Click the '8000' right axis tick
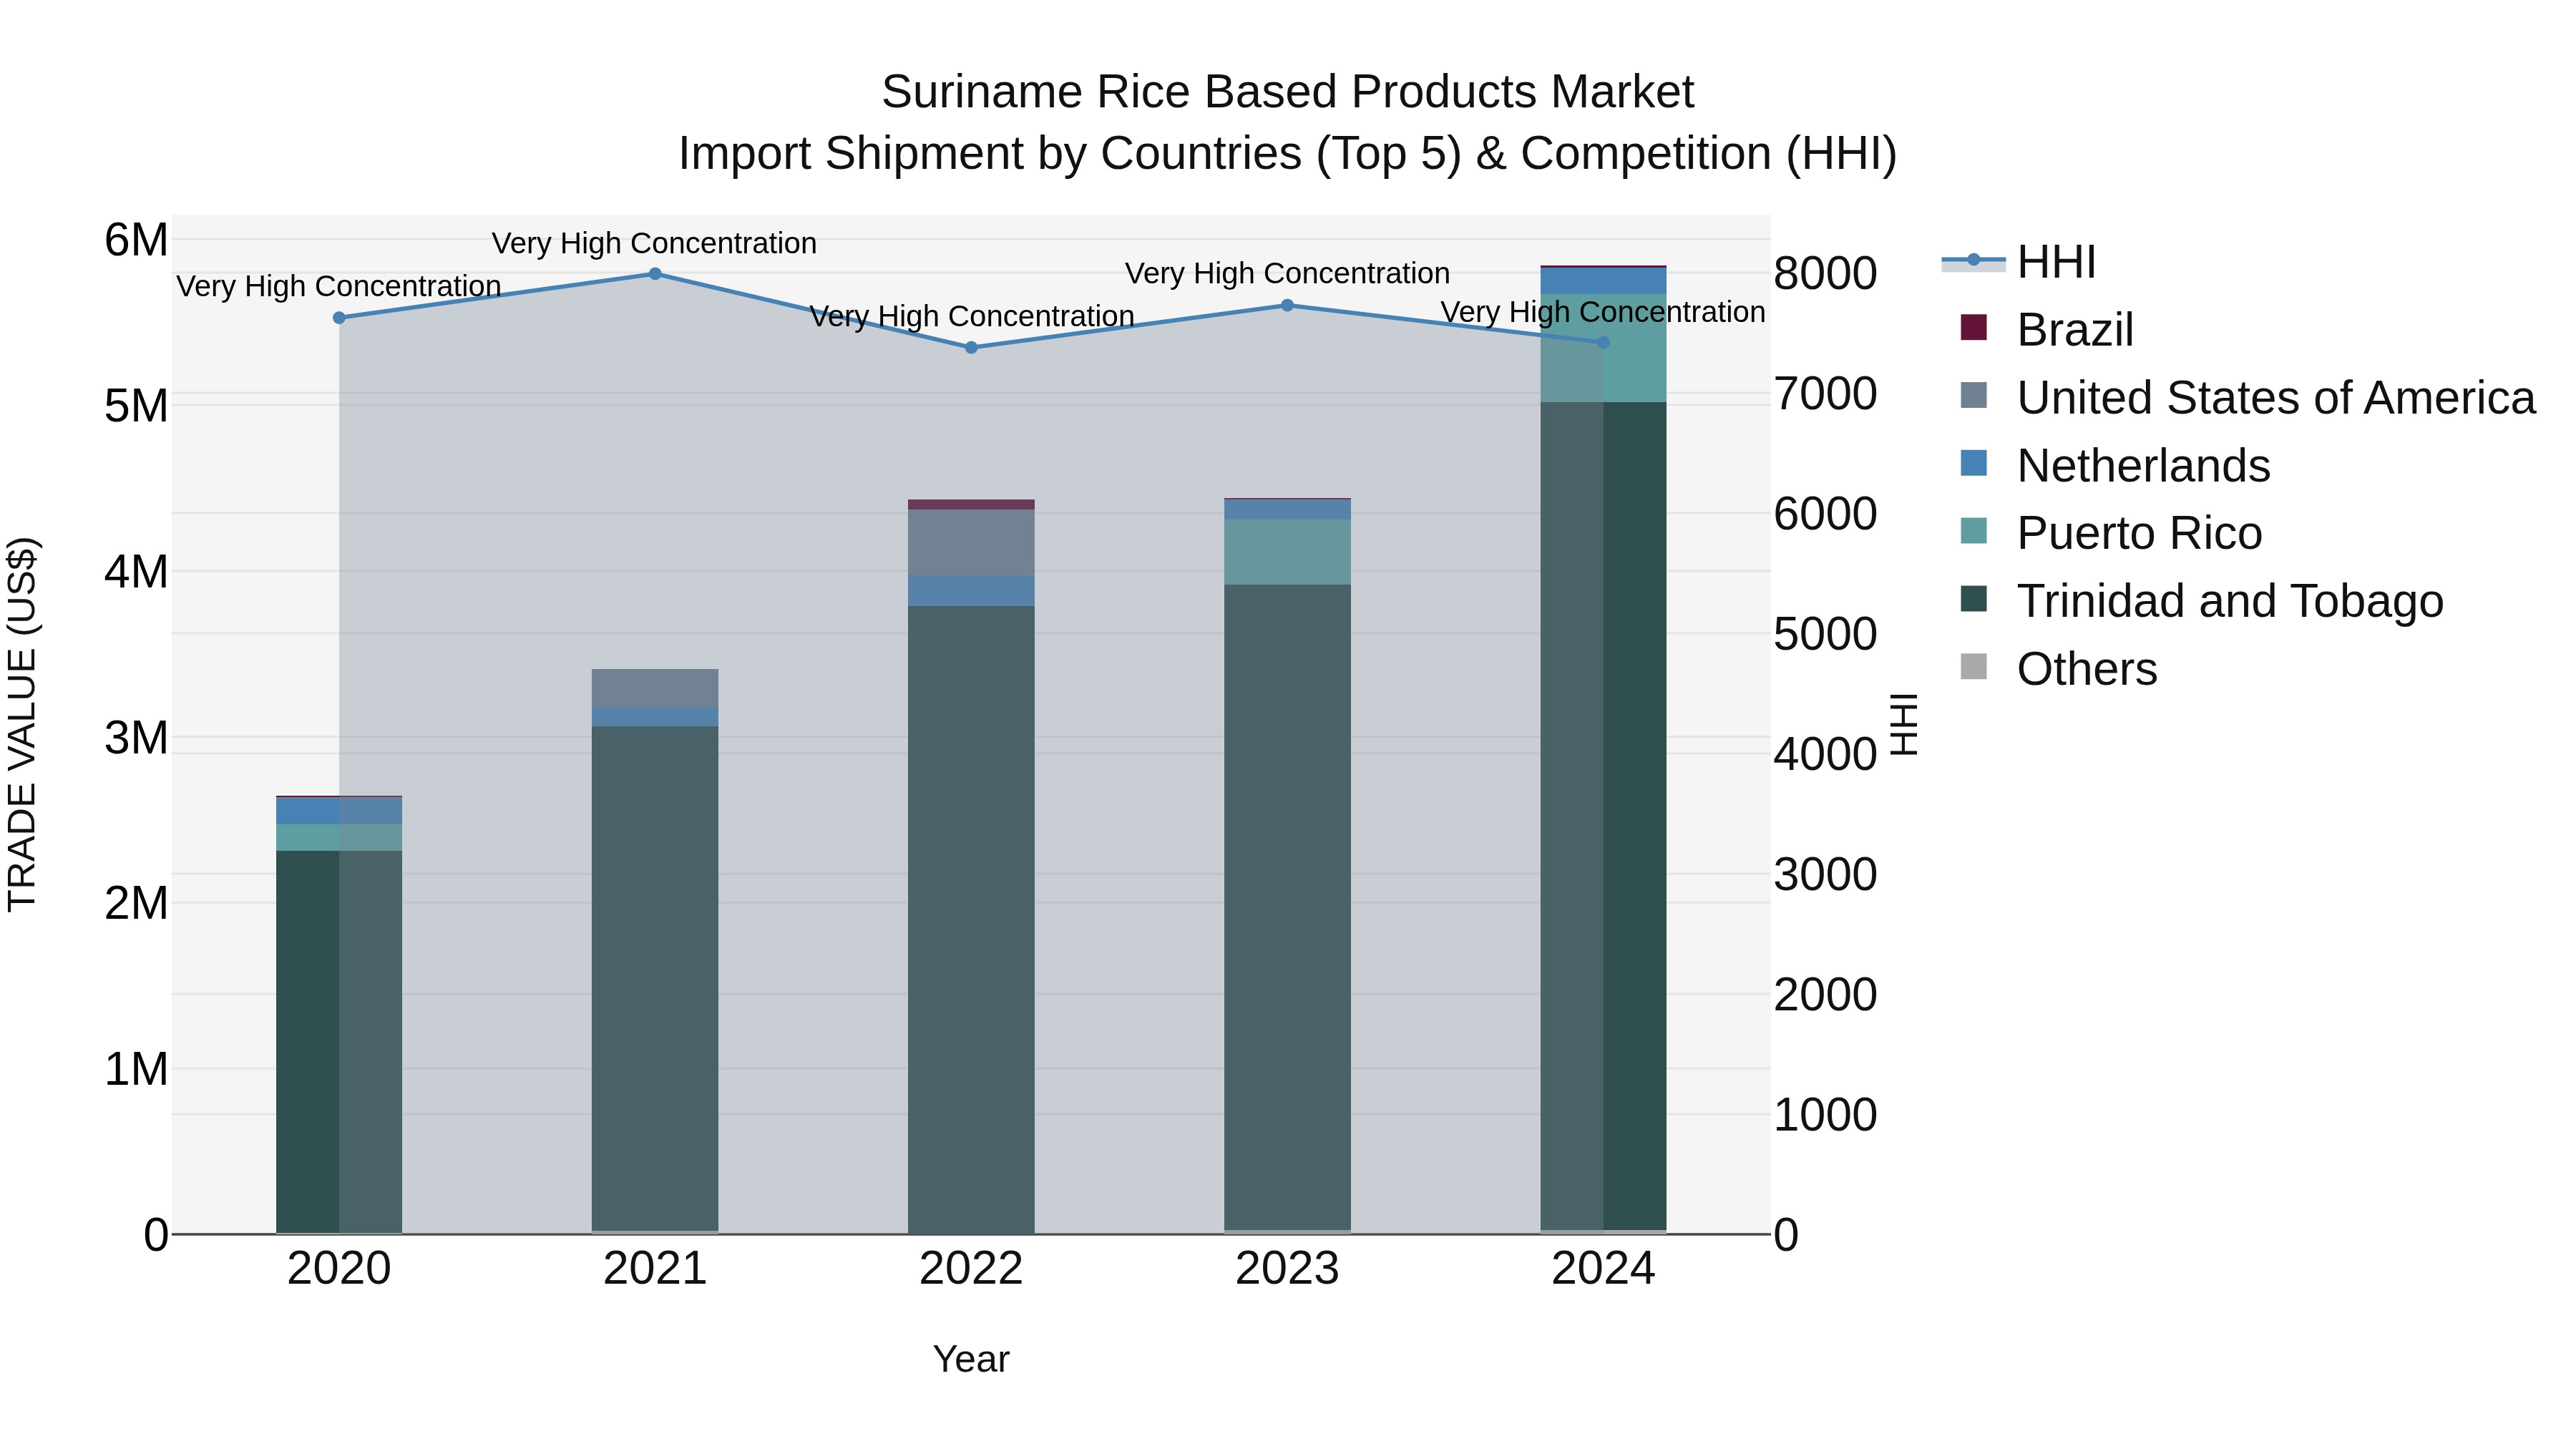The width and height of the screenshot is (2576, 1449). tap(1825, 273)
